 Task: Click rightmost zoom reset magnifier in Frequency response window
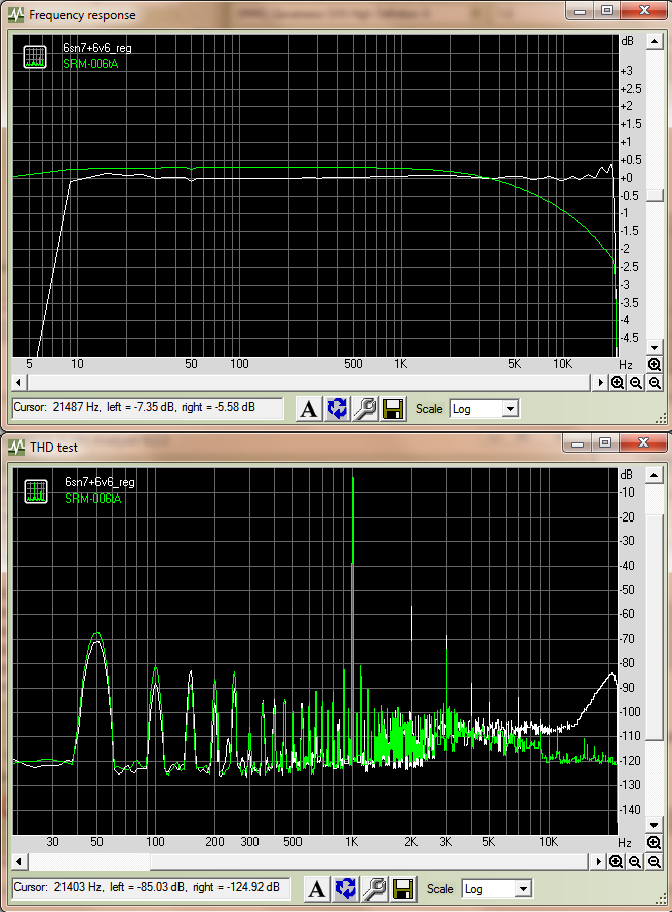coord(655,383)
